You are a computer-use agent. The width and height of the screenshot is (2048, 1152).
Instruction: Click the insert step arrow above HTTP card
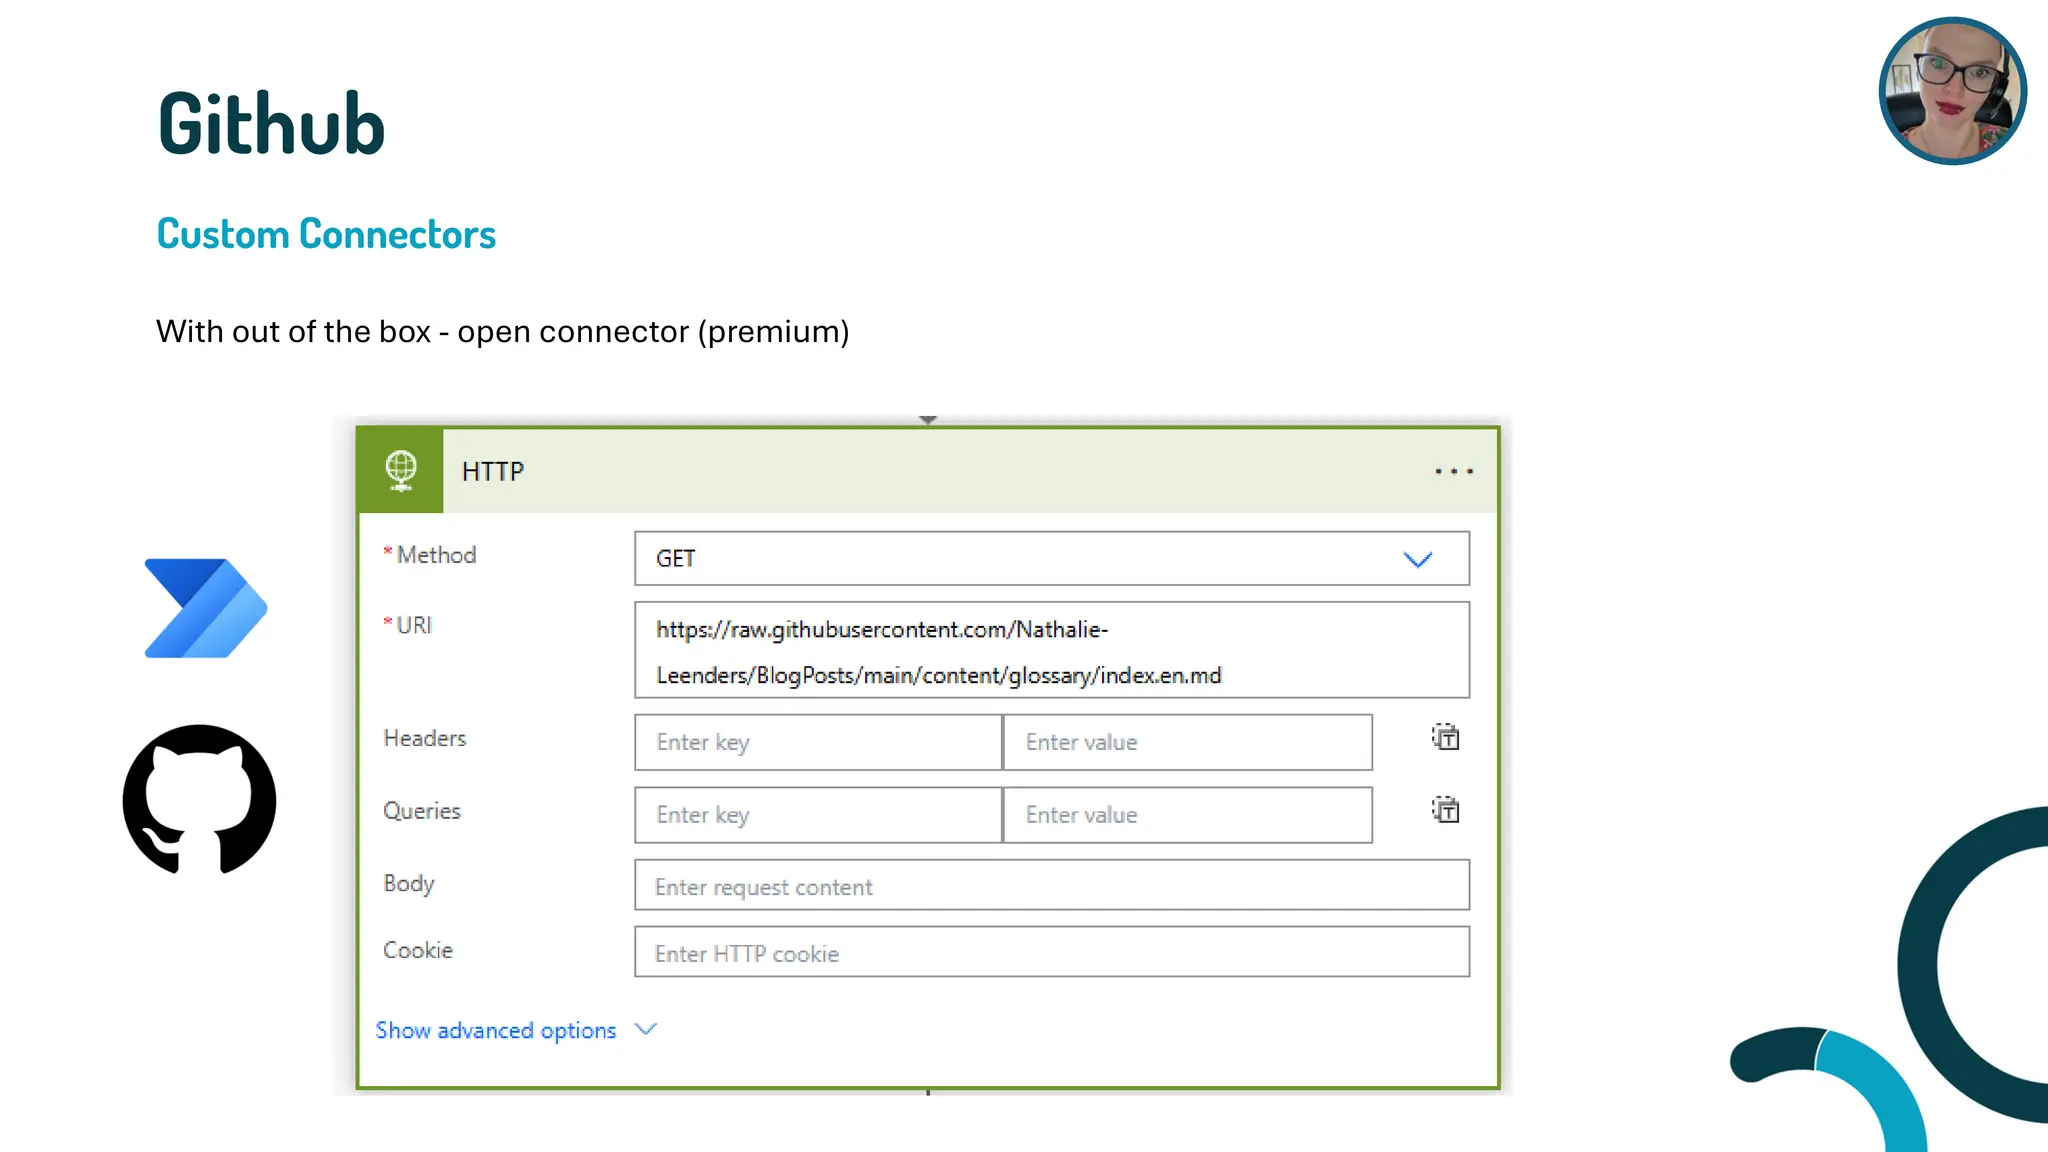click(928, 420)
